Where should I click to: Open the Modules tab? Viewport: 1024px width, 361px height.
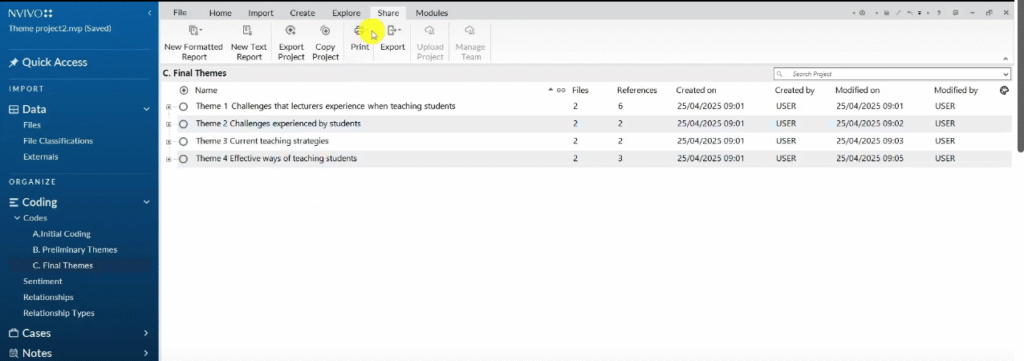(432, 13)
